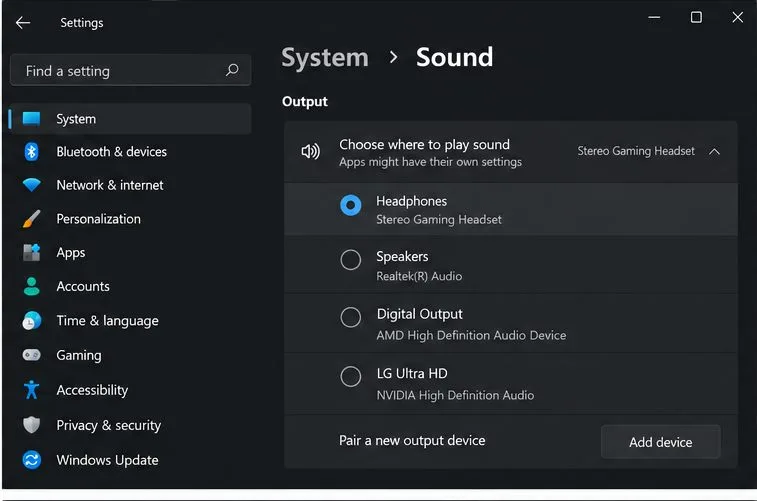This screenshot has height=501, width=757.
Task: Open Time & language settings
Action: pyautogui.click(x=130, y=320)
